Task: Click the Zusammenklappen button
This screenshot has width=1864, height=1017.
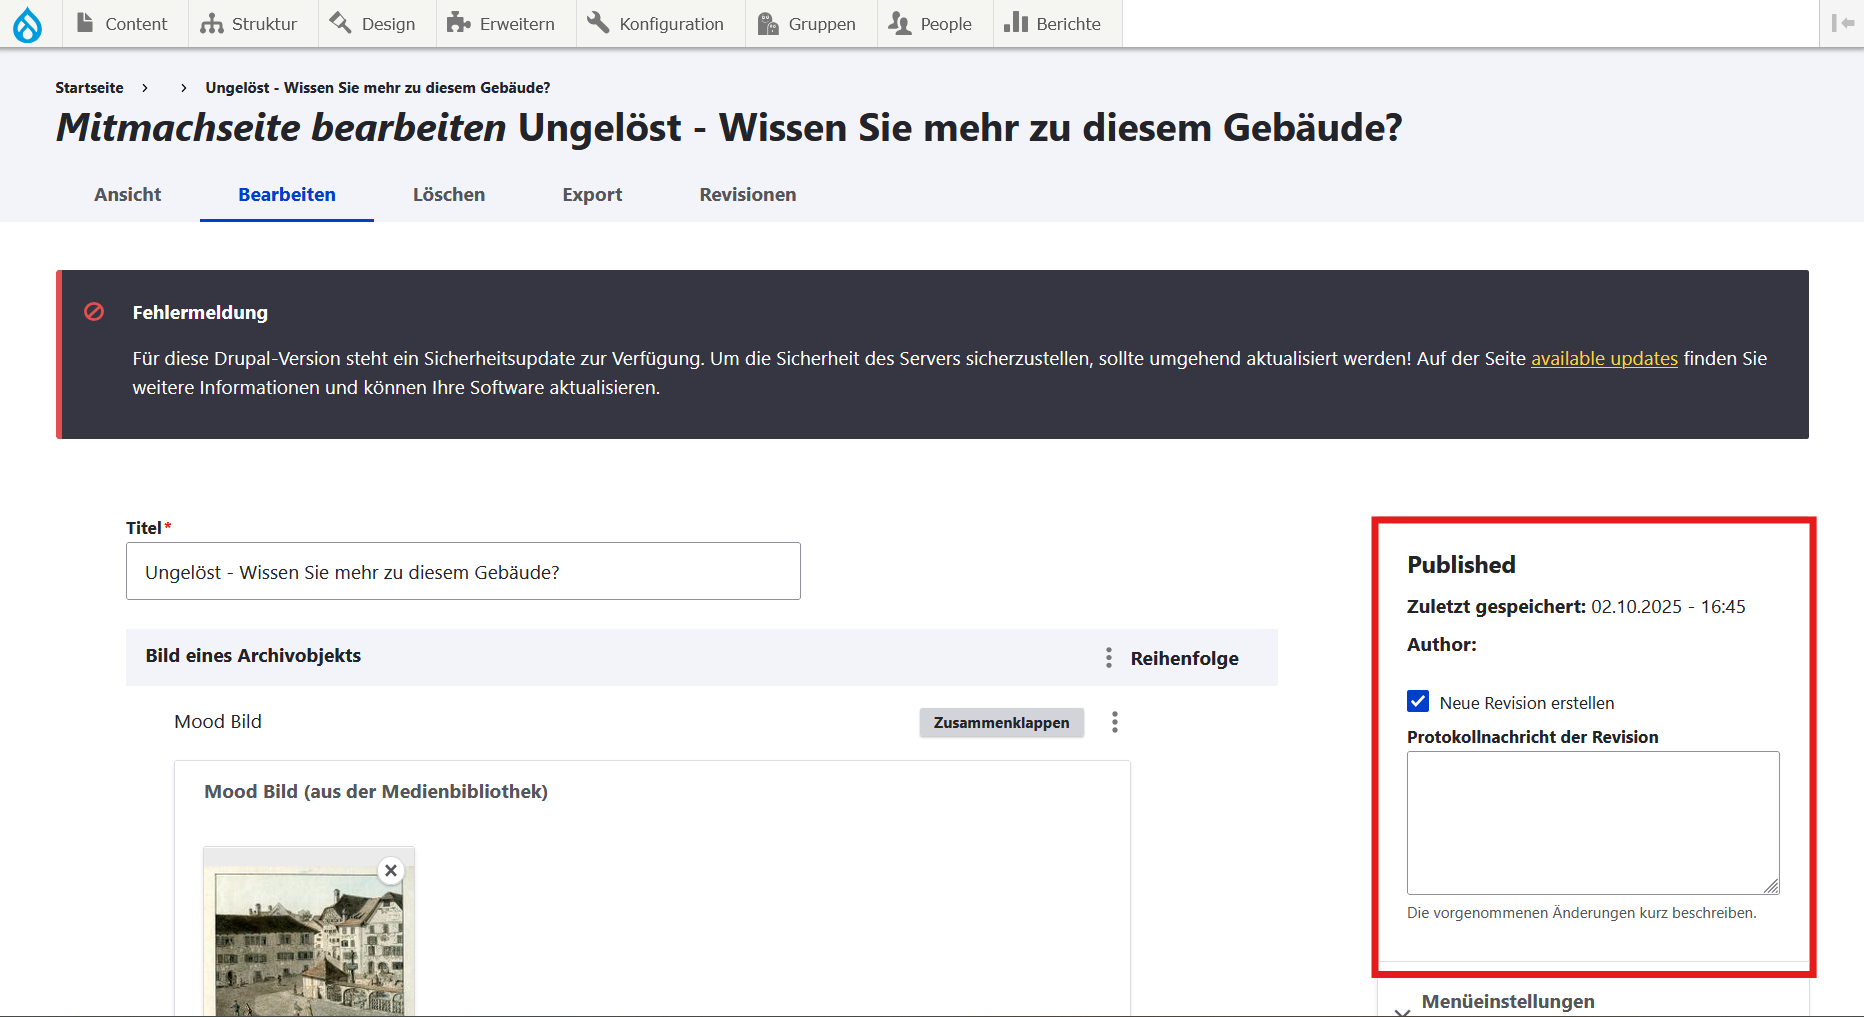Action: coord(1001,722)
